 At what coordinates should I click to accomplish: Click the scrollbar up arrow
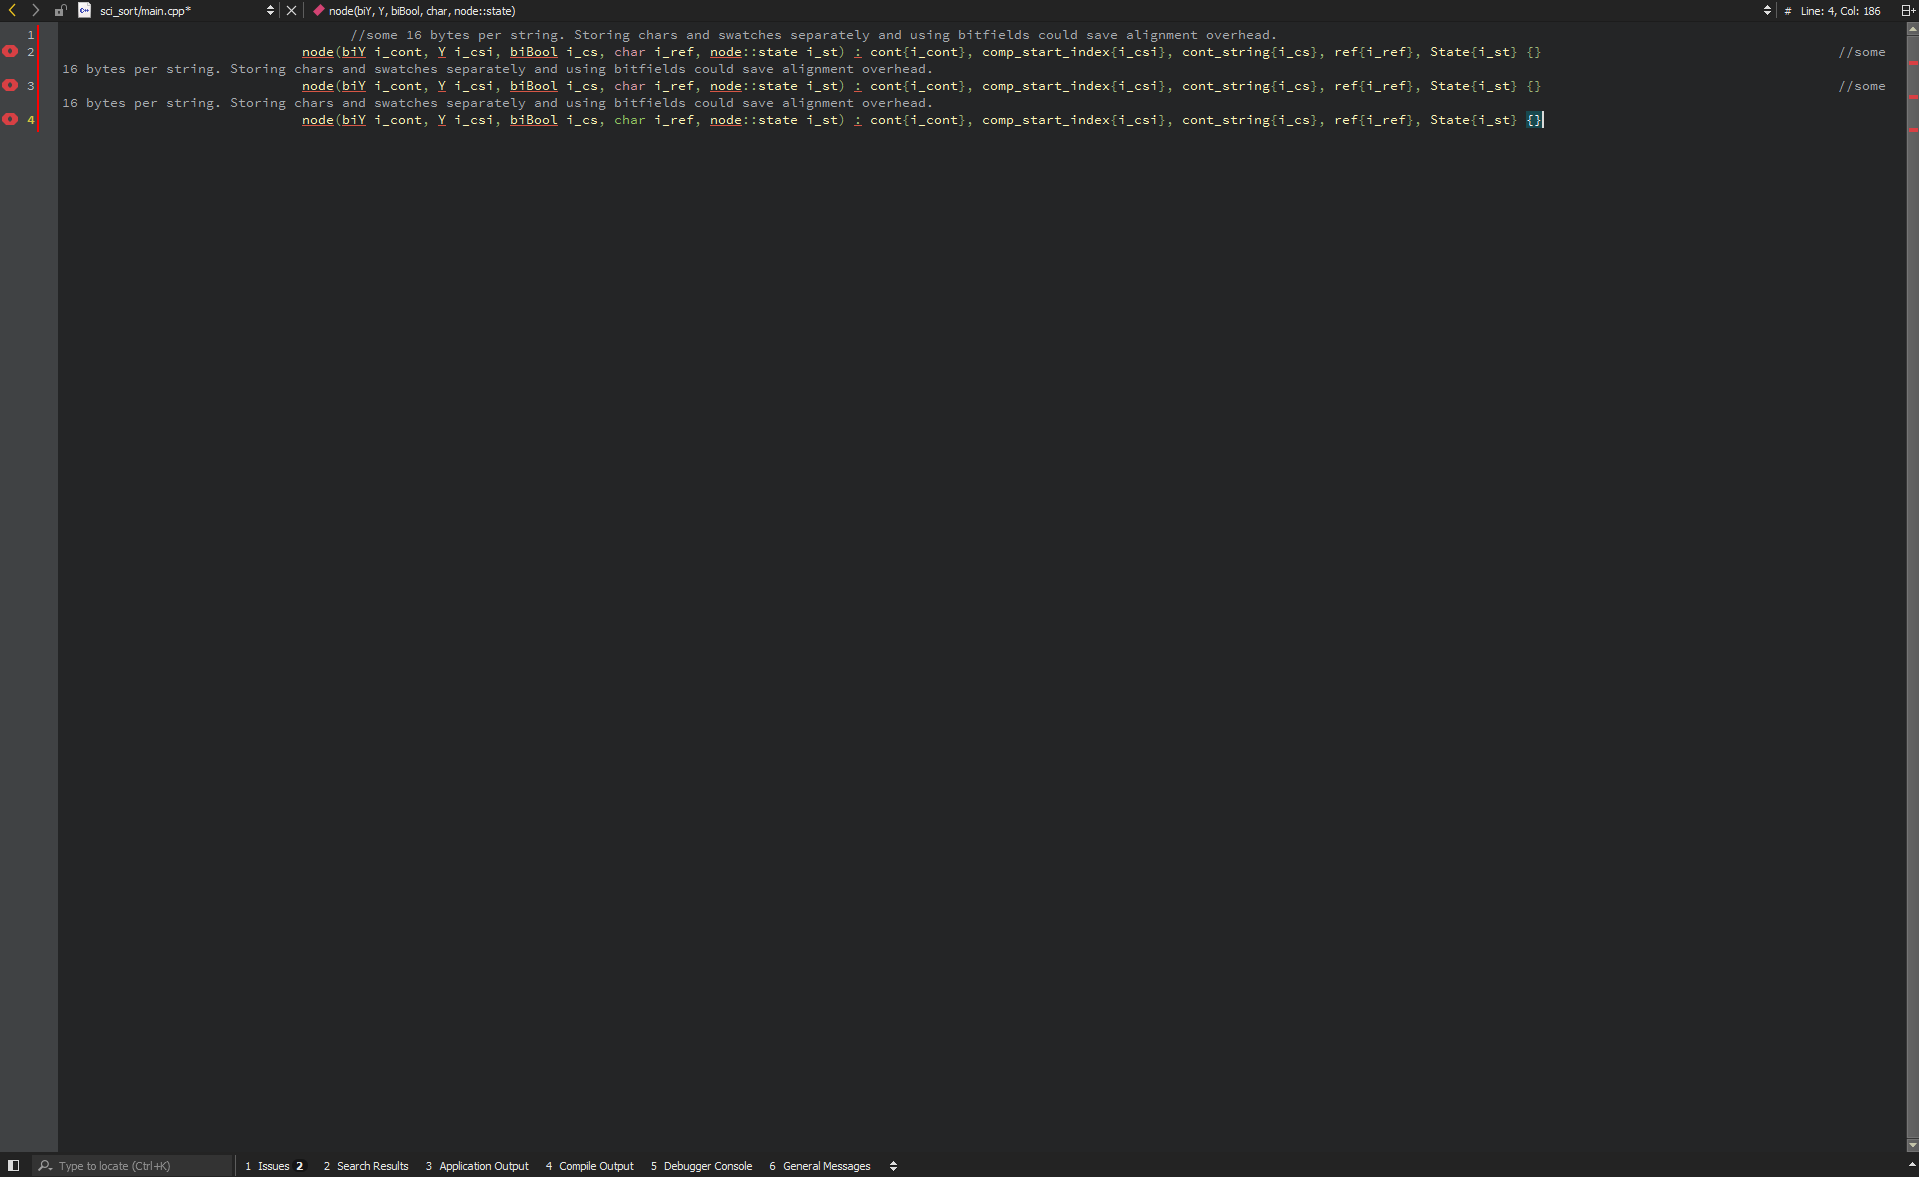1912,29
